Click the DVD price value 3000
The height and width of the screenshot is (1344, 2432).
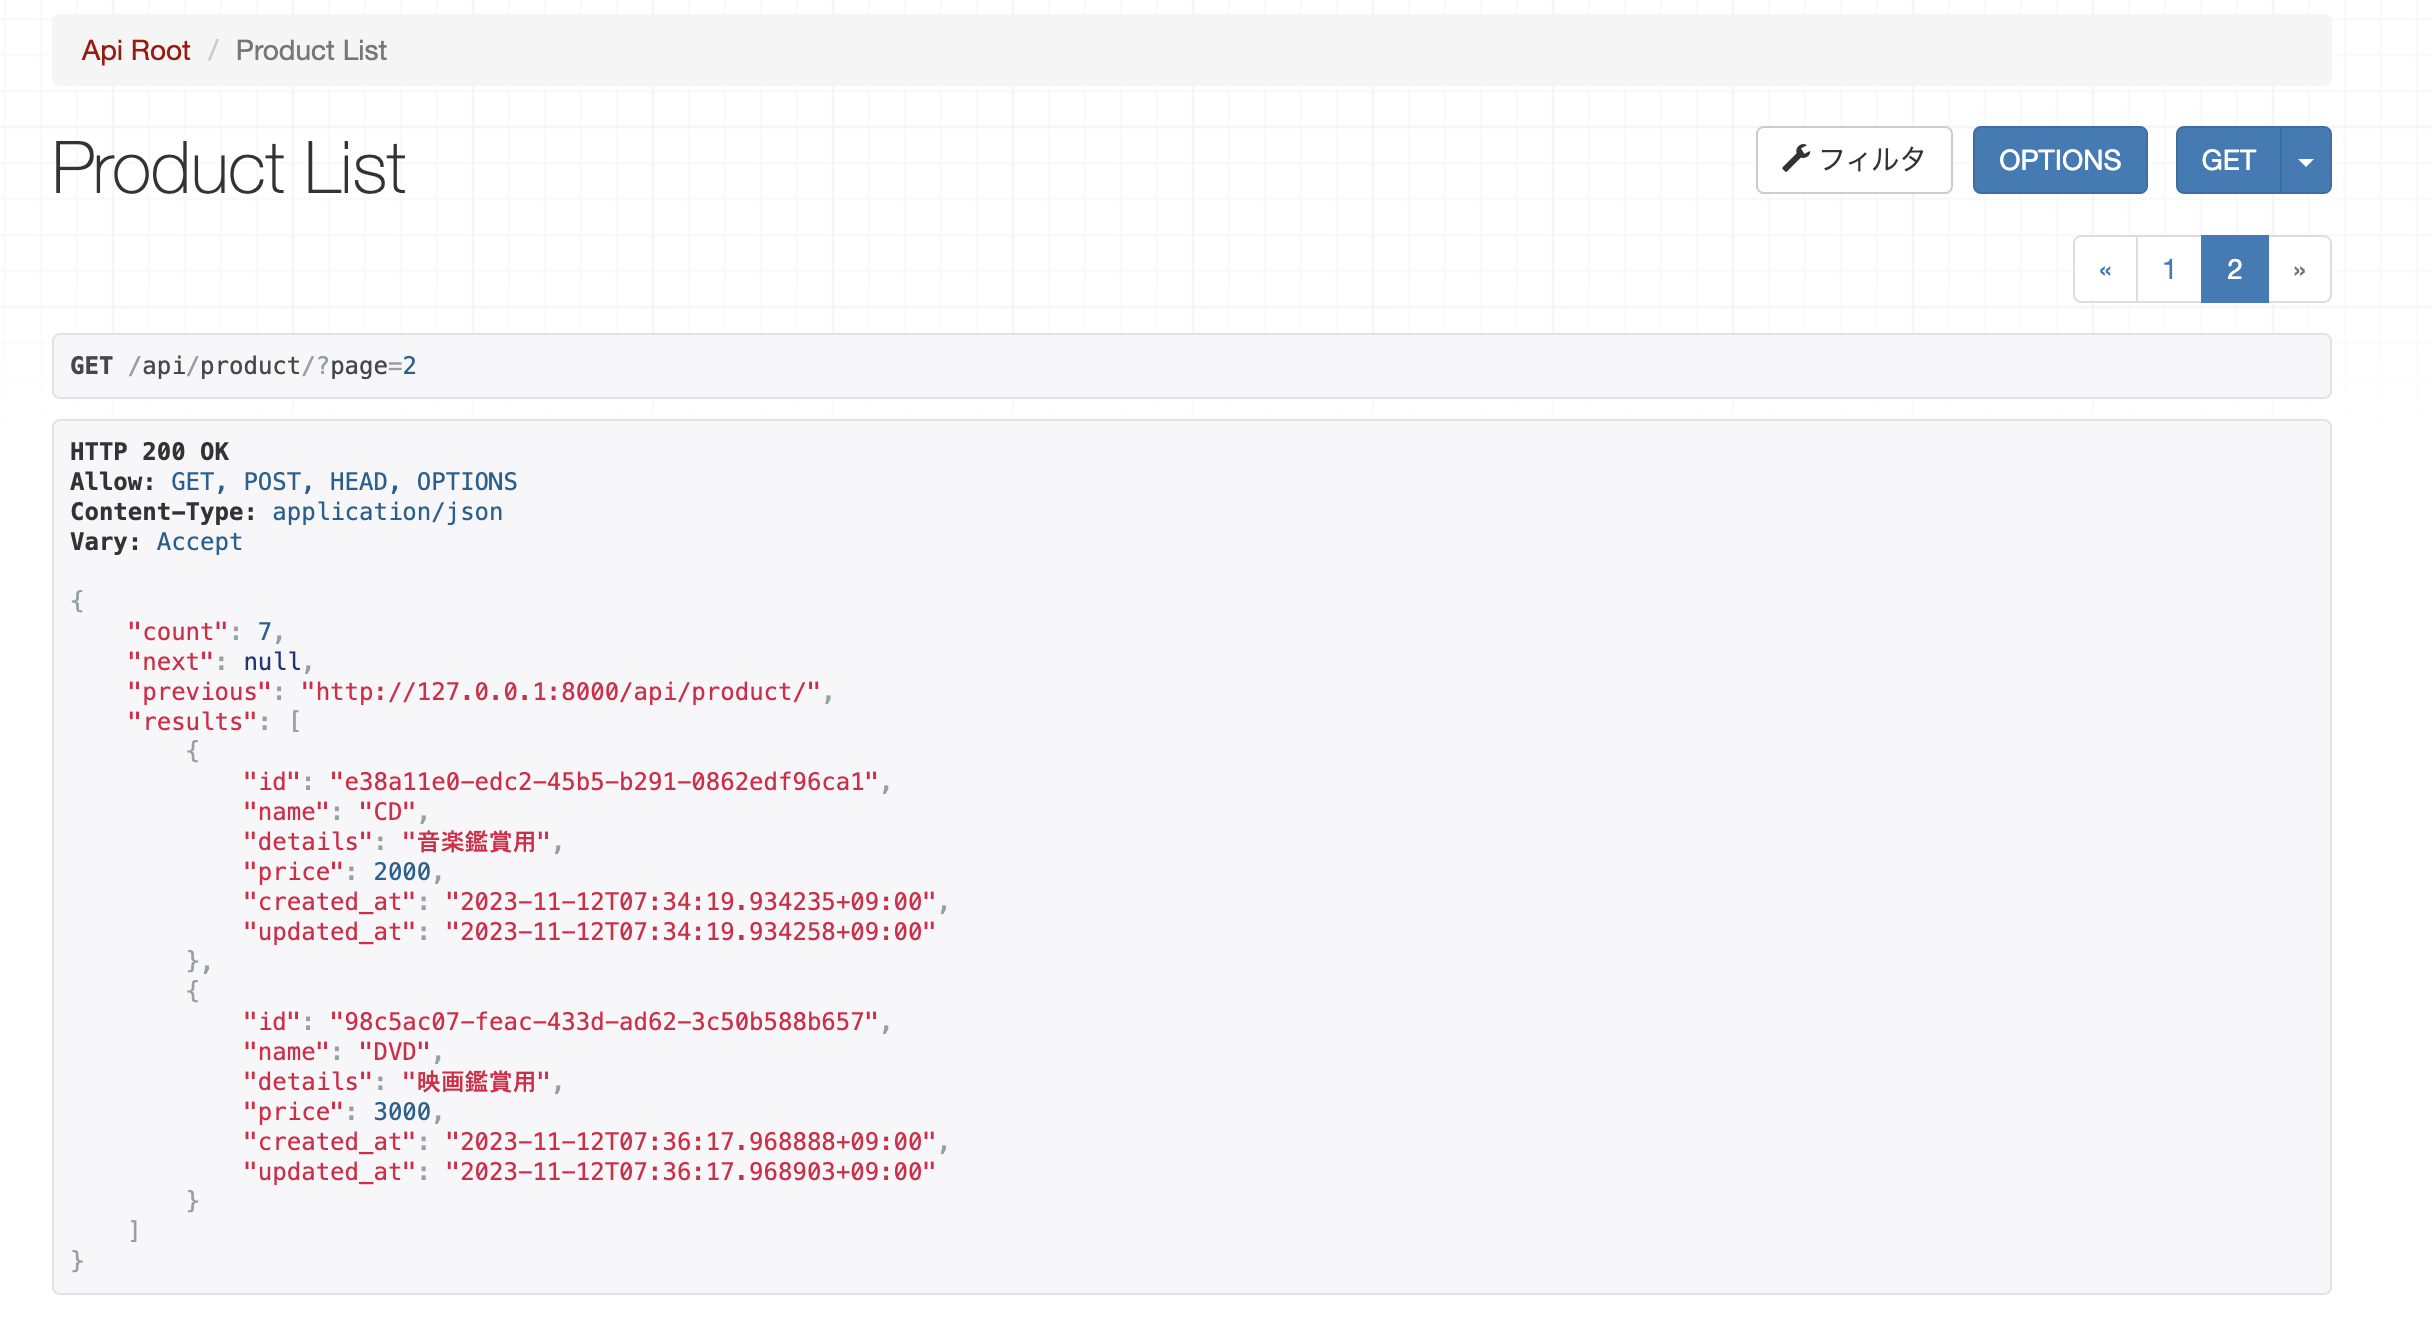click(x=401, y=1112)
